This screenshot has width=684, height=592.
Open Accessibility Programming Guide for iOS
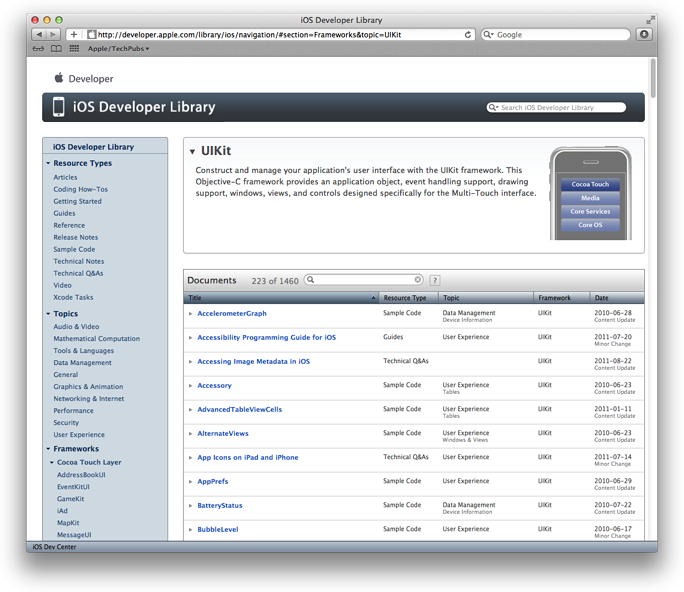coord(267,337)
